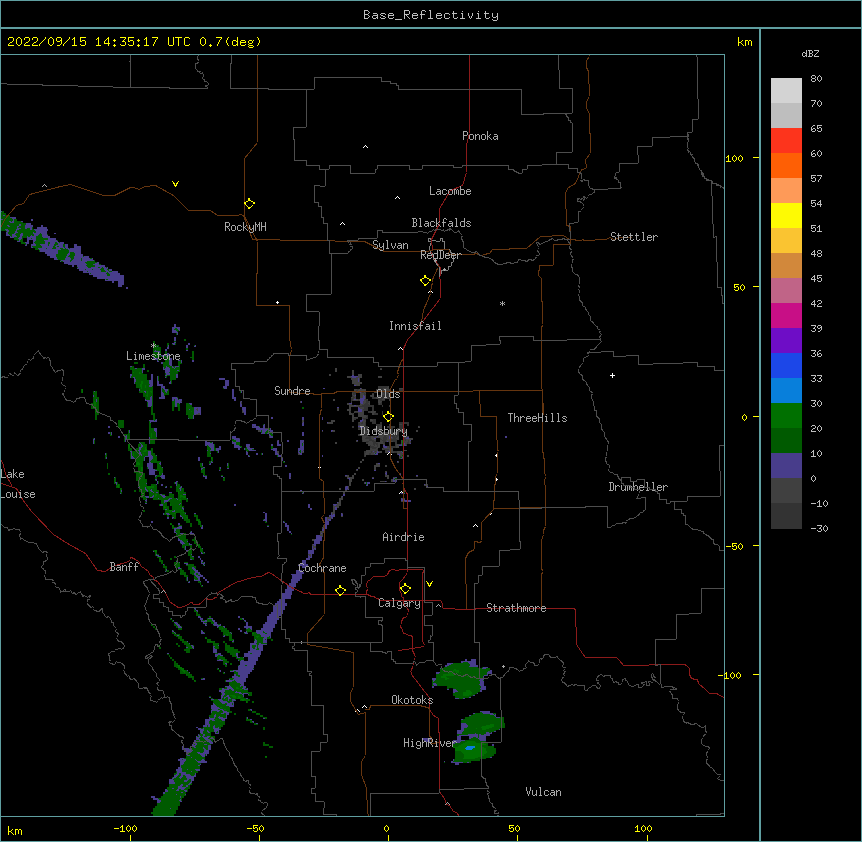Image resolution: width=862 pixels, height=842 pixels.
Task: Click the dBZ legend heading
Action: [x=810, y=54]
